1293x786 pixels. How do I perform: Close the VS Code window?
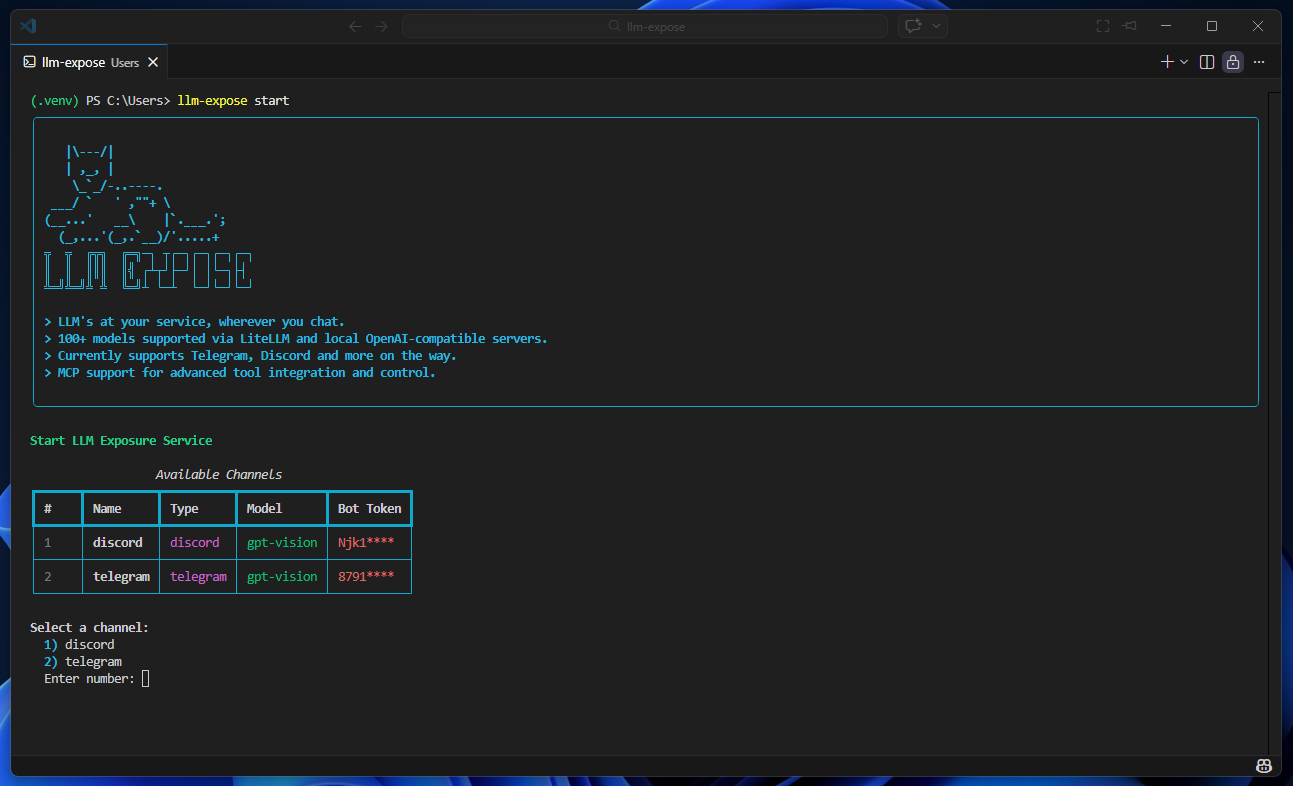[x=1258, y=26]
